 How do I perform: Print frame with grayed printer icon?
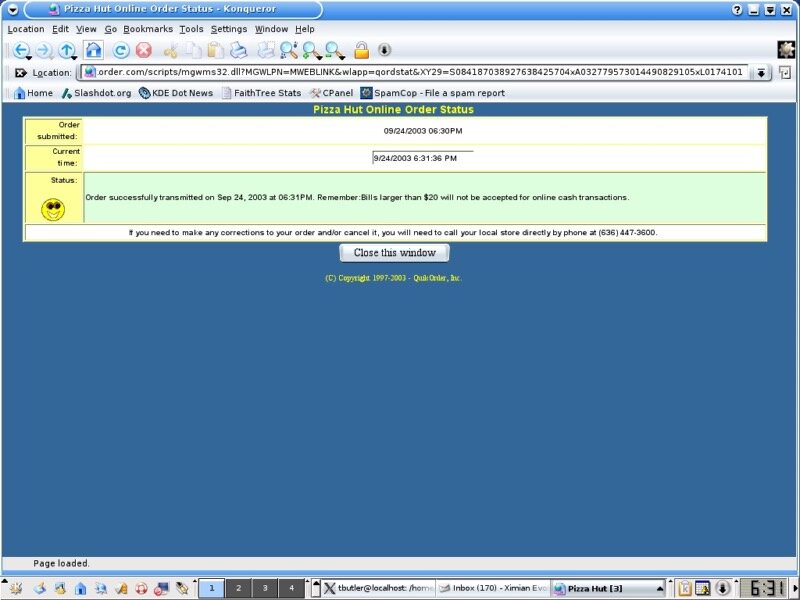(x=265, y=50)
